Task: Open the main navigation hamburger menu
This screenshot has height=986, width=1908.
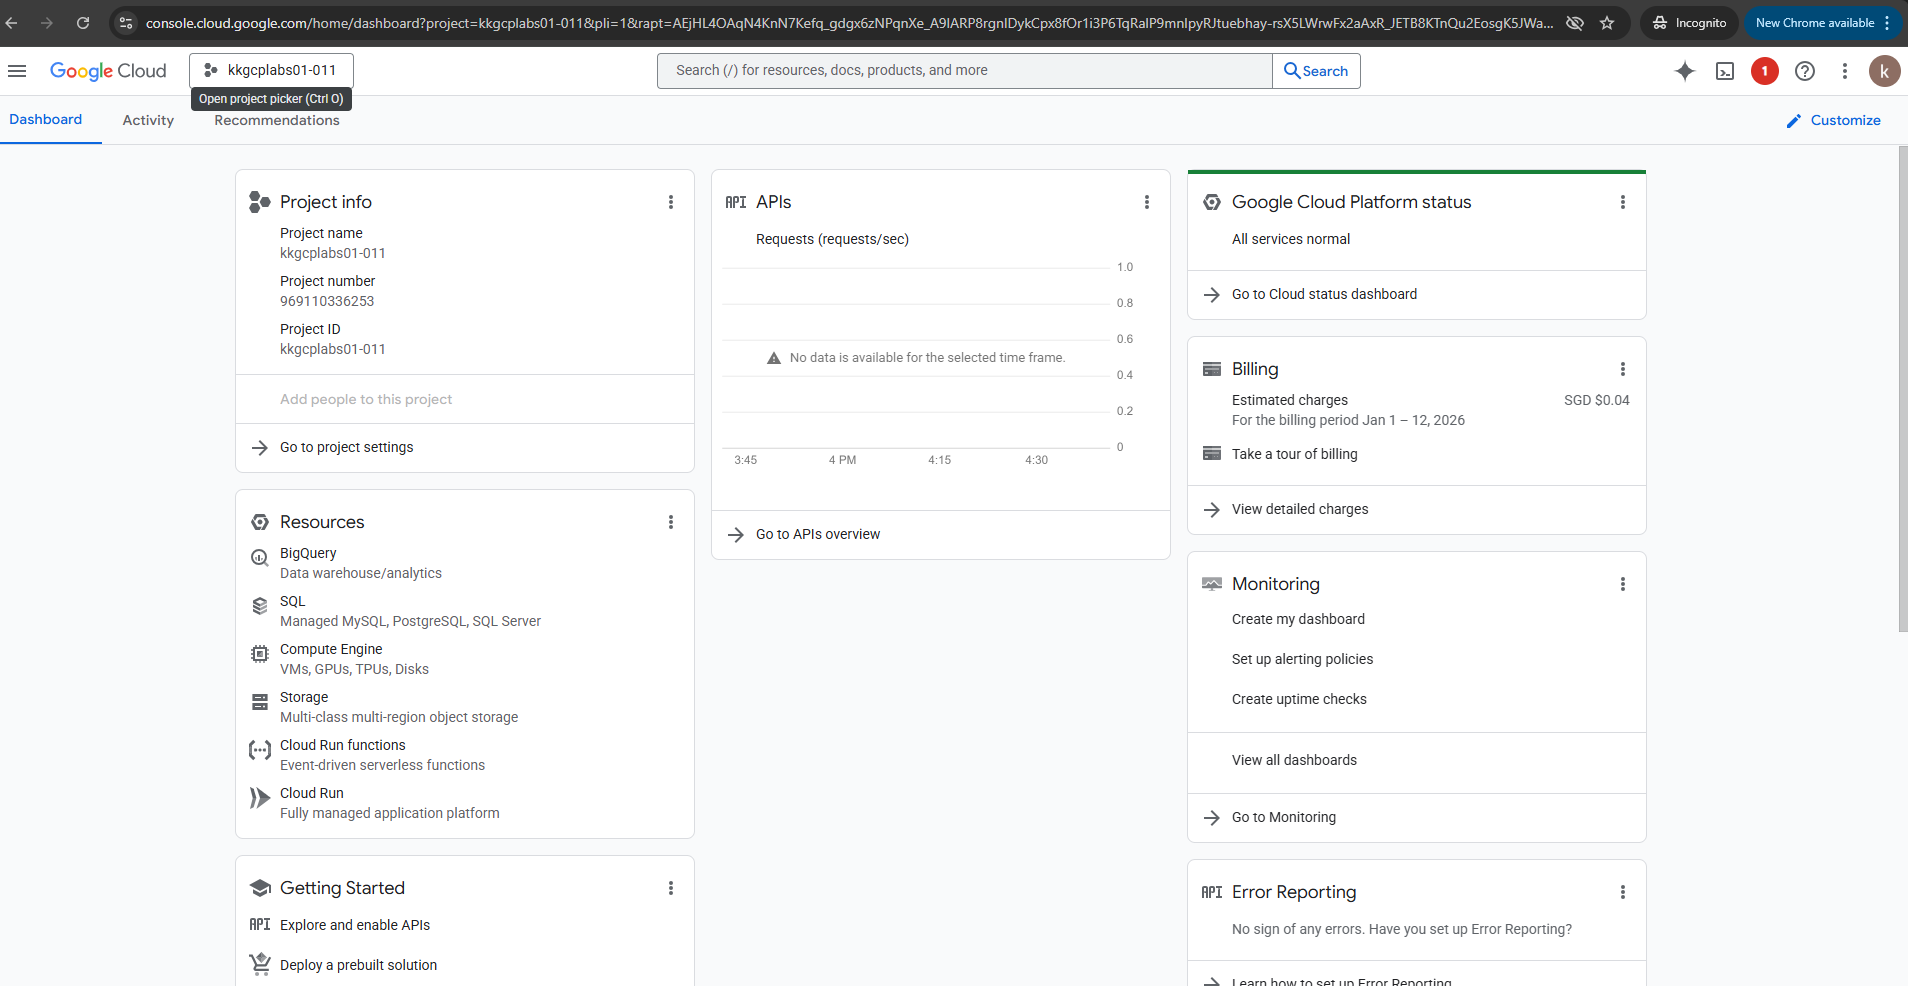Action: [17, 71]
